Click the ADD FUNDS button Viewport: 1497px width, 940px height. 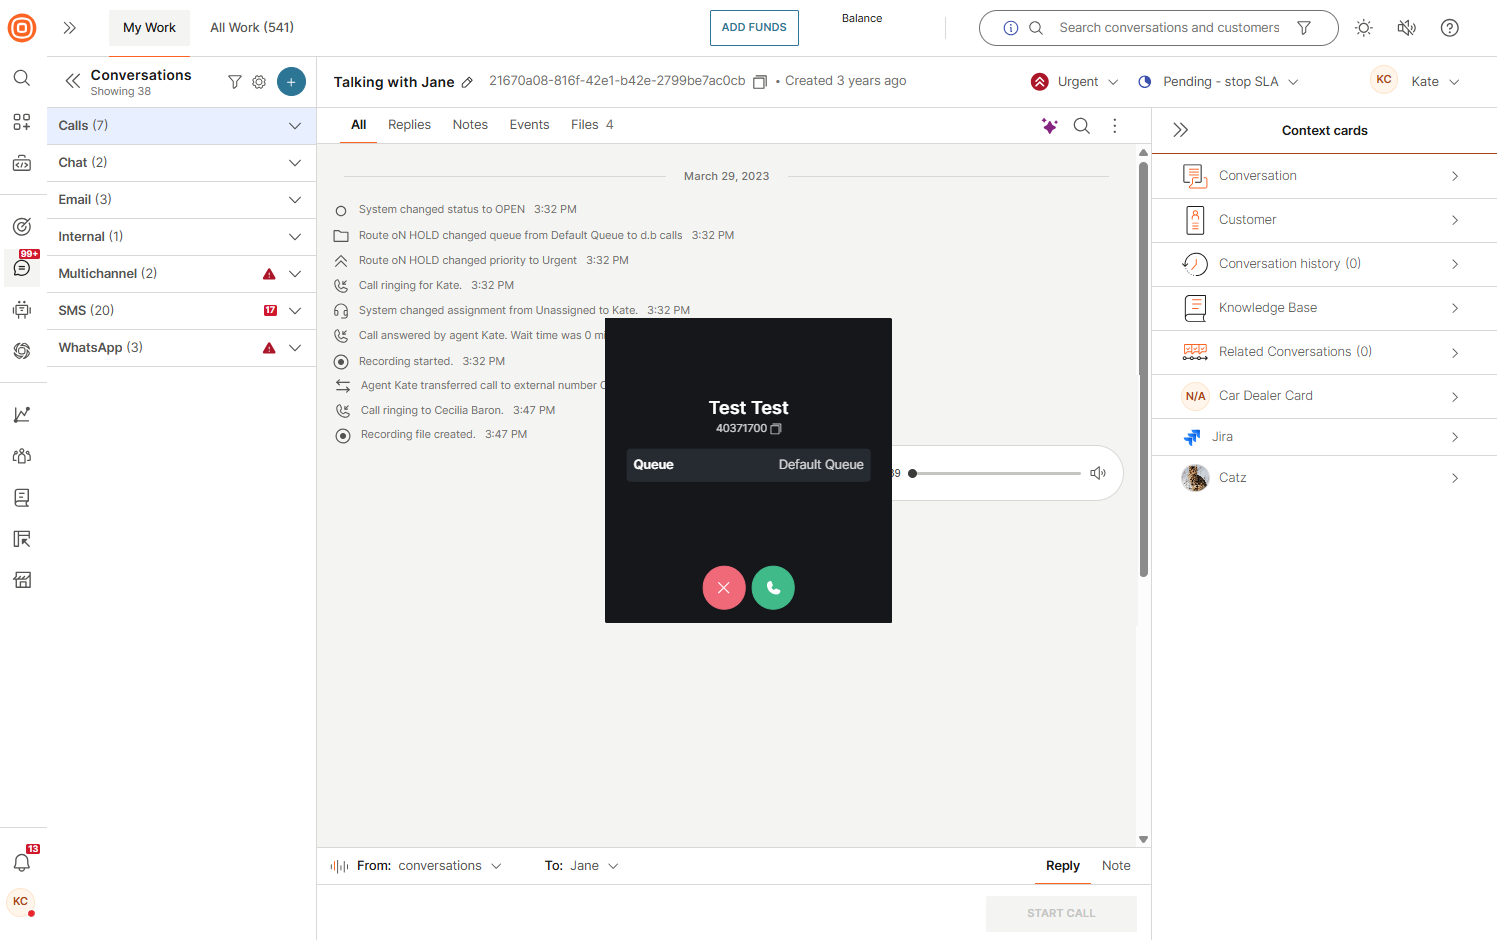click(x=754, y=28)
